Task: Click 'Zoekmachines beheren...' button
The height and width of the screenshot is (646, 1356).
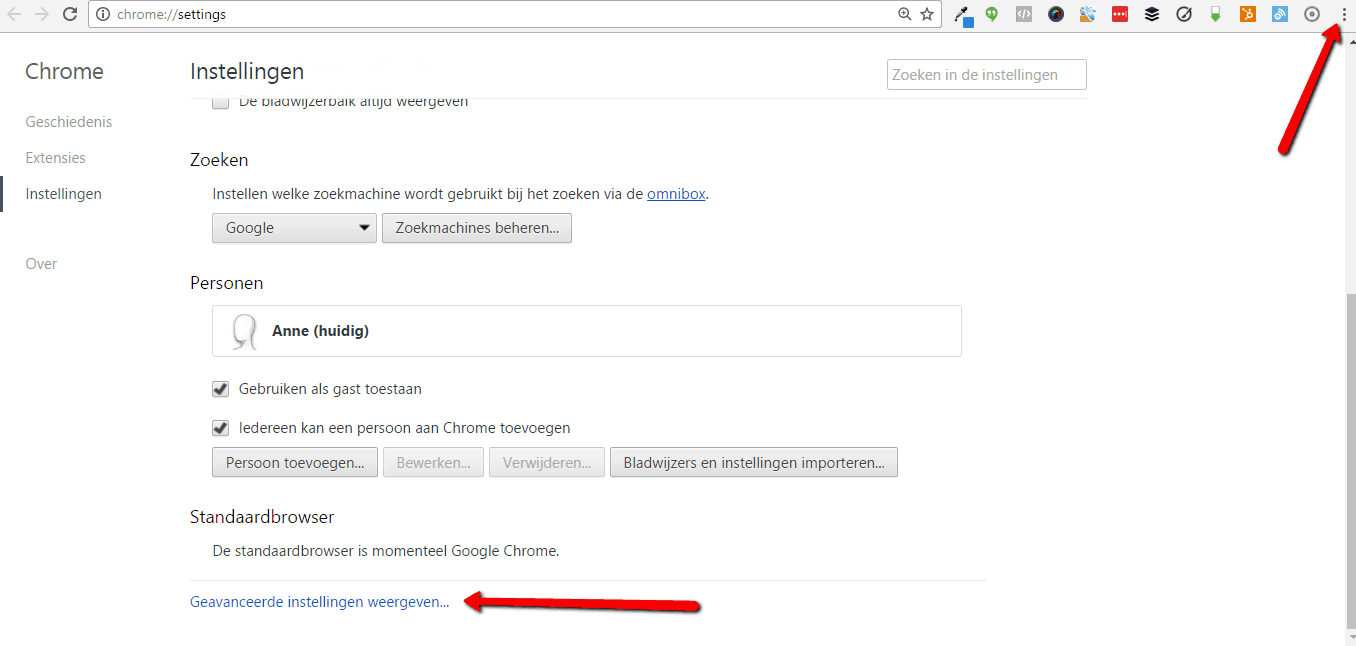Action: [477, 228]
